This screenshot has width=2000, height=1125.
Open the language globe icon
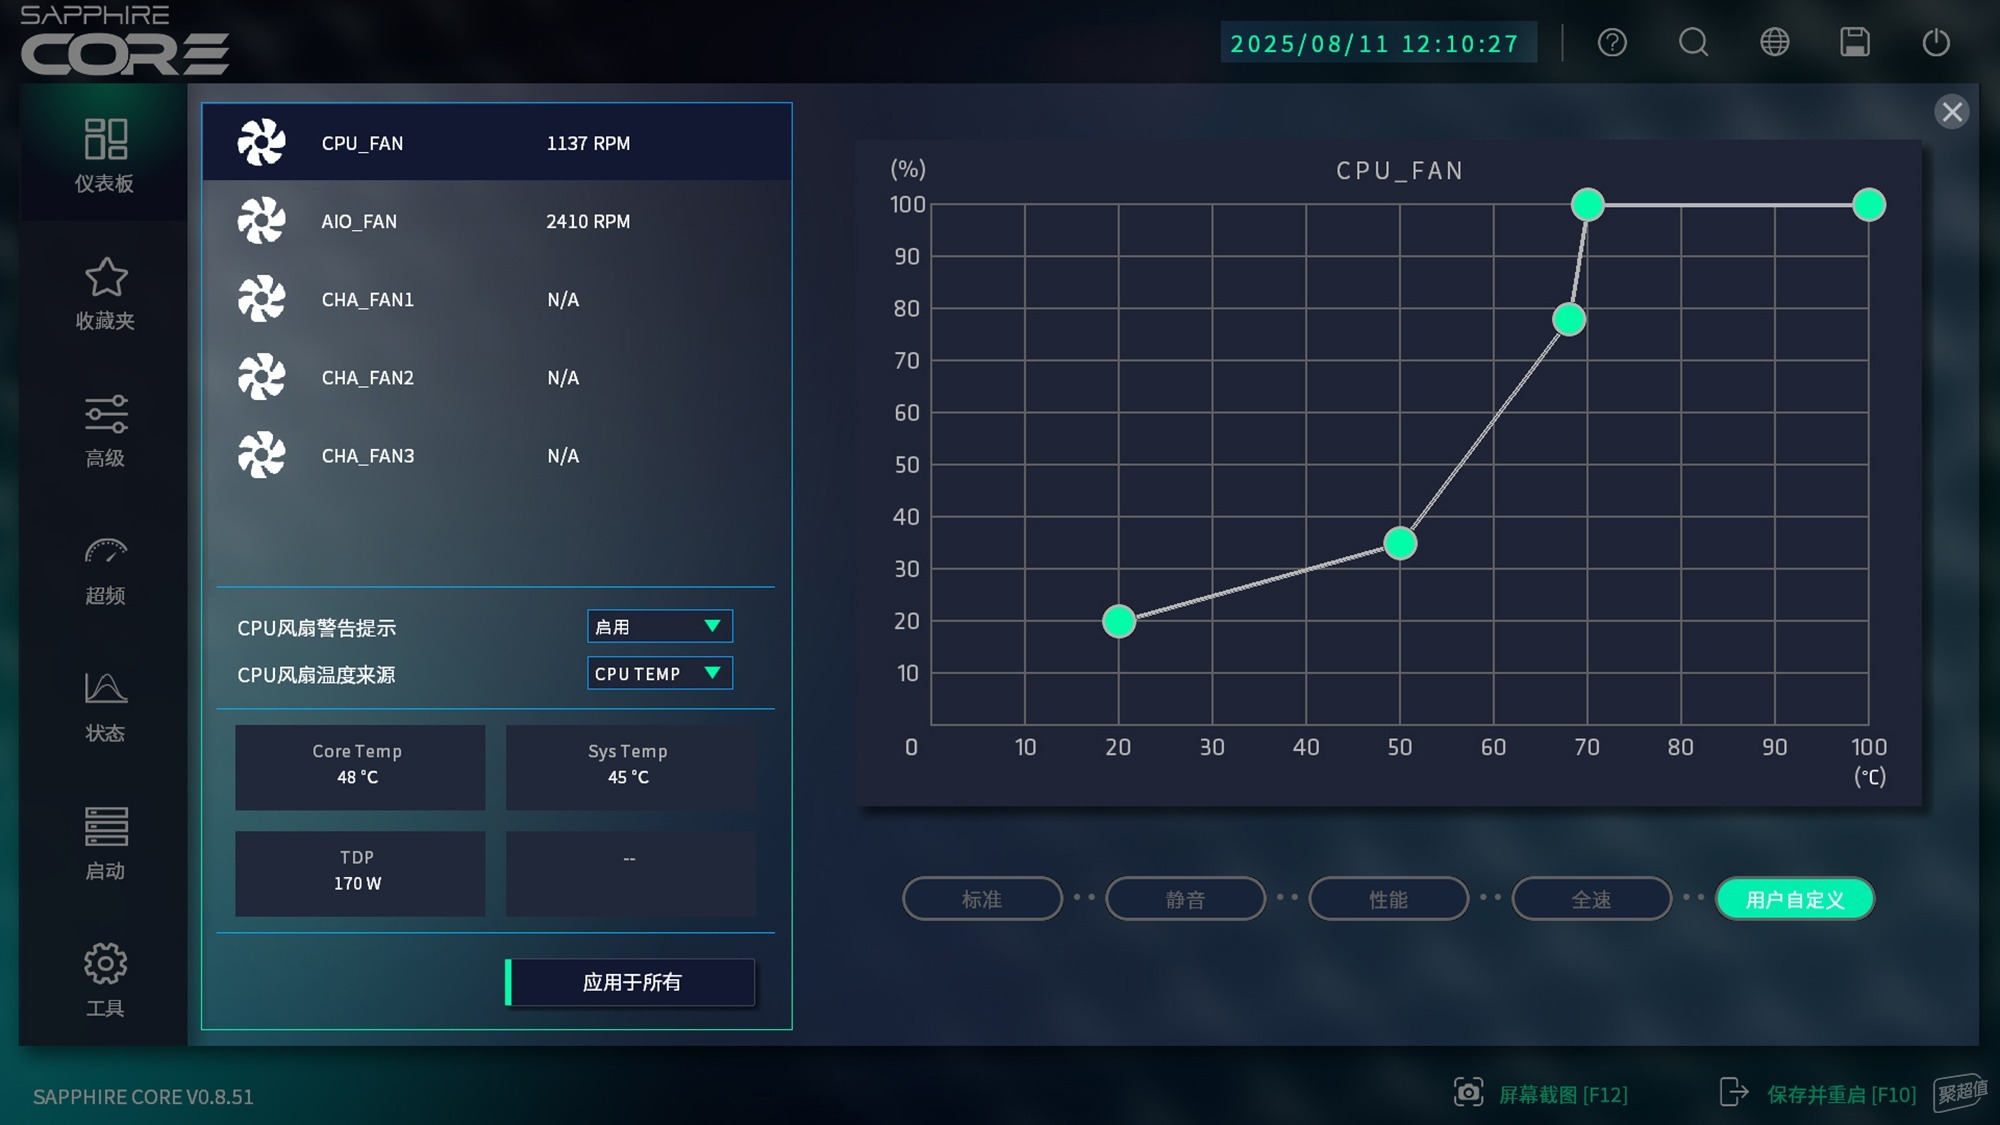[1774, 43]
